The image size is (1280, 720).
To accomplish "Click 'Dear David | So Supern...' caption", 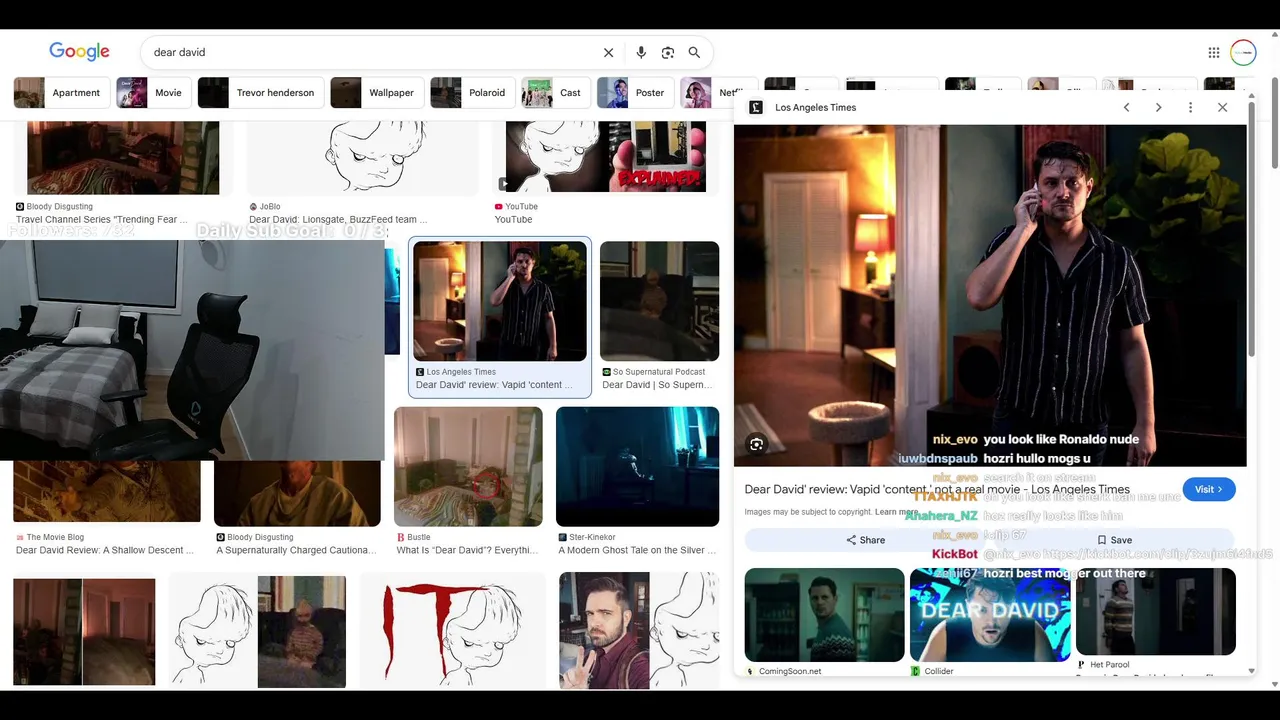I will [657, 385].
